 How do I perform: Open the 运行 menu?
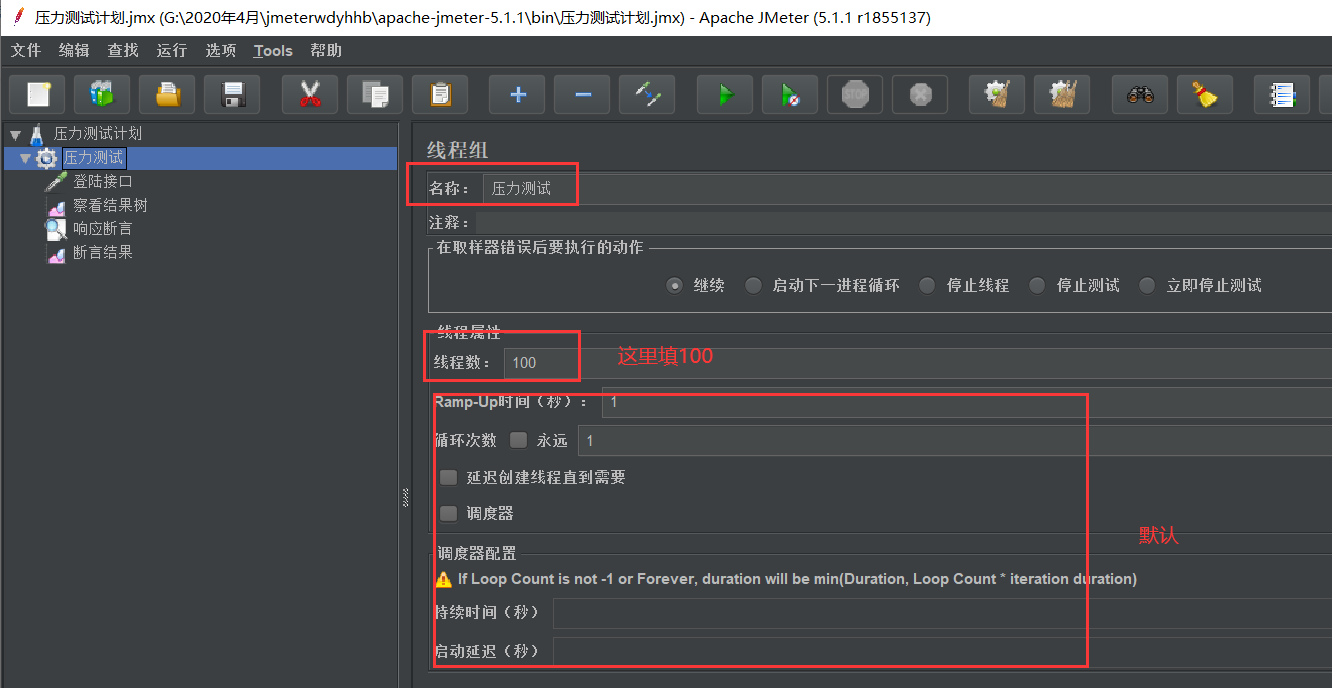(172, 50)
